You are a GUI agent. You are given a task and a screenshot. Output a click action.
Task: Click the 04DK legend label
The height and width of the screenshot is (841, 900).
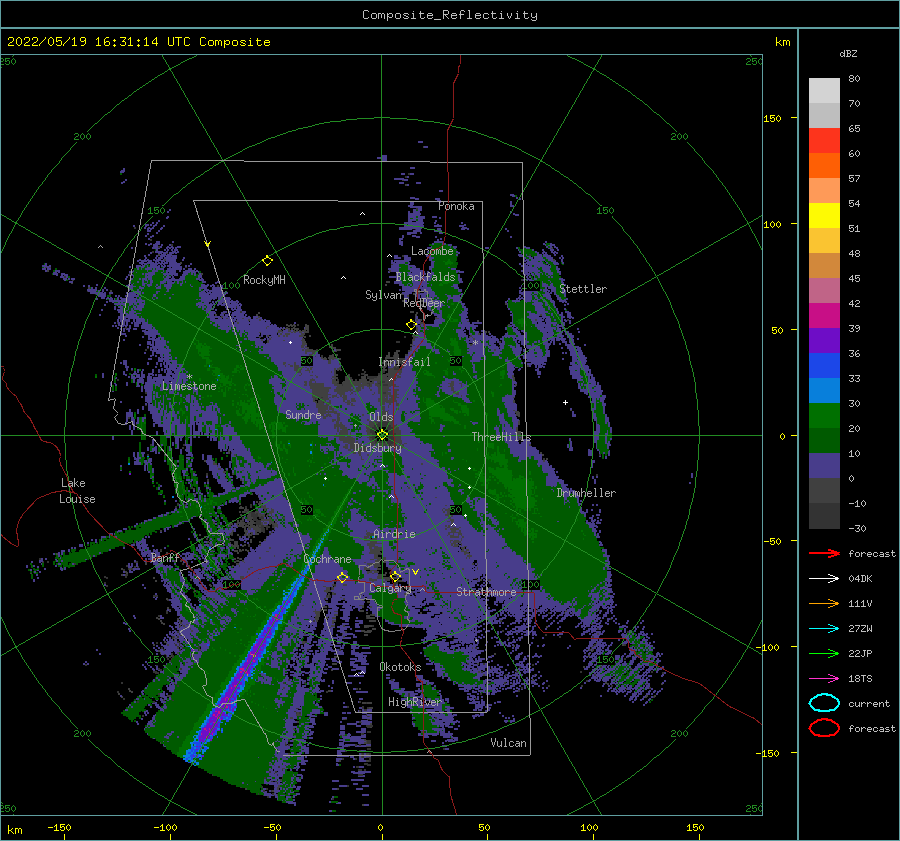point(860,578)
